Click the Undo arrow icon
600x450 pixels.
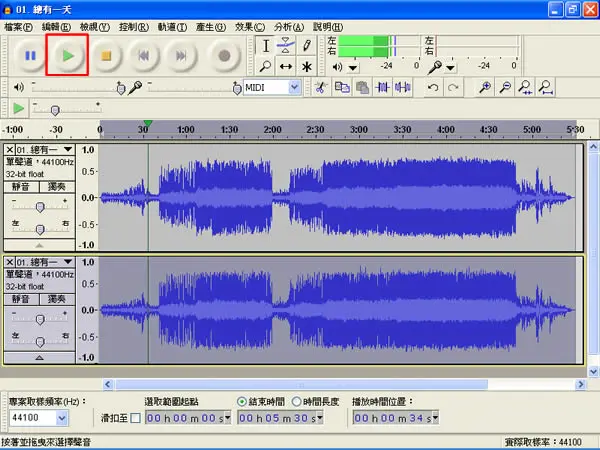pyautogui.click(x=433, y=87)
